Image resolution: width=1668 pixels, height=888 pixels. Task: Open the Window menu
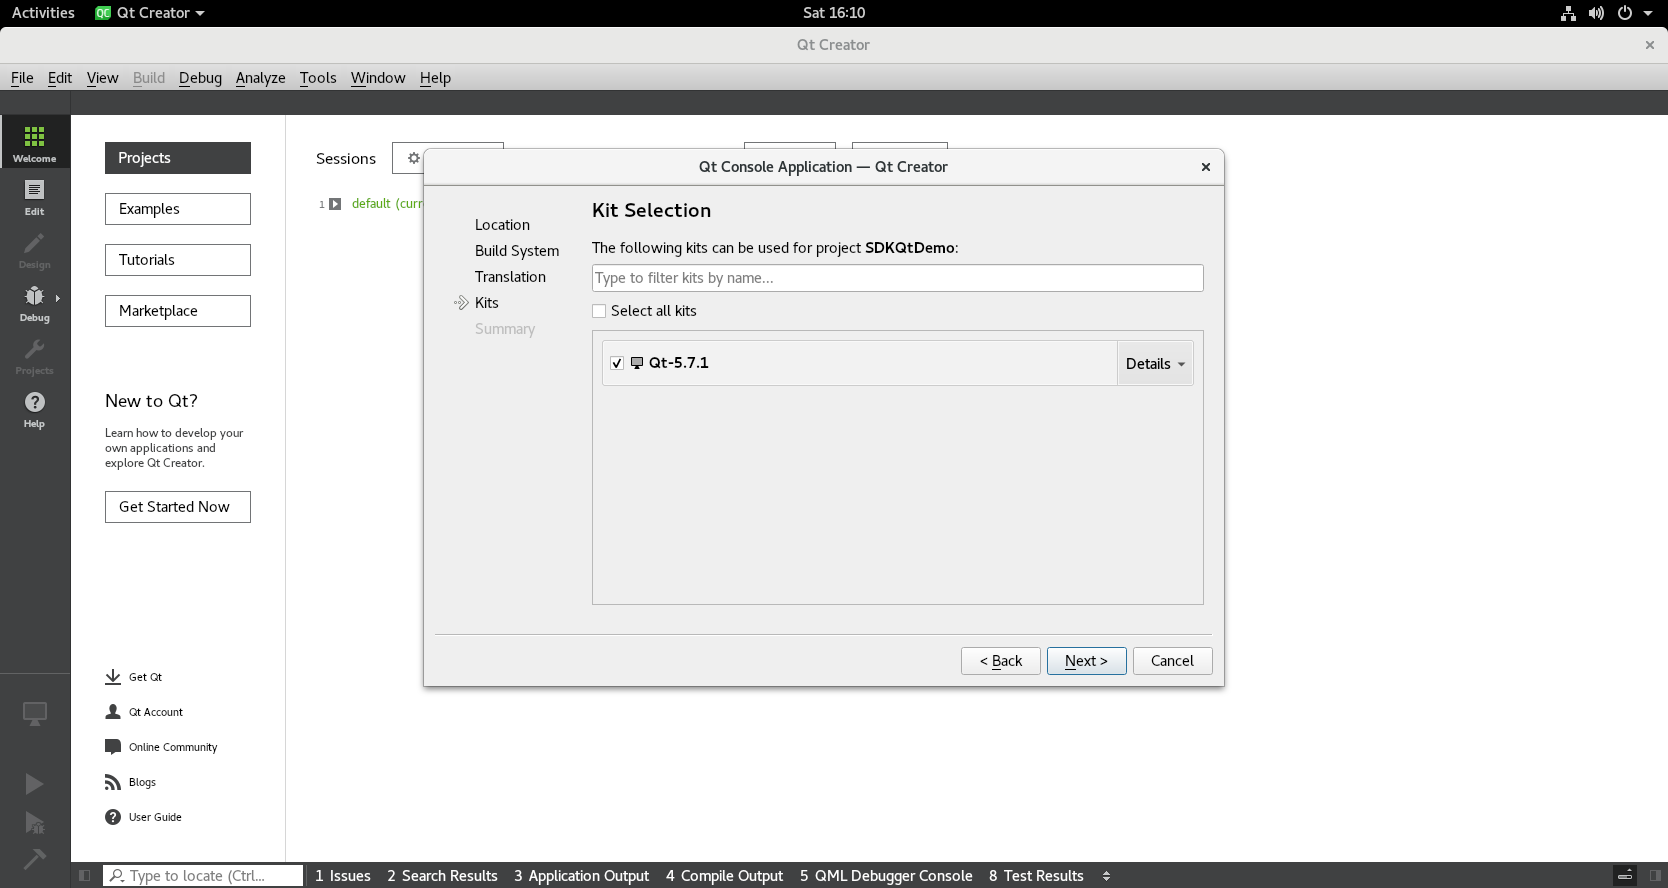(377, 78)
